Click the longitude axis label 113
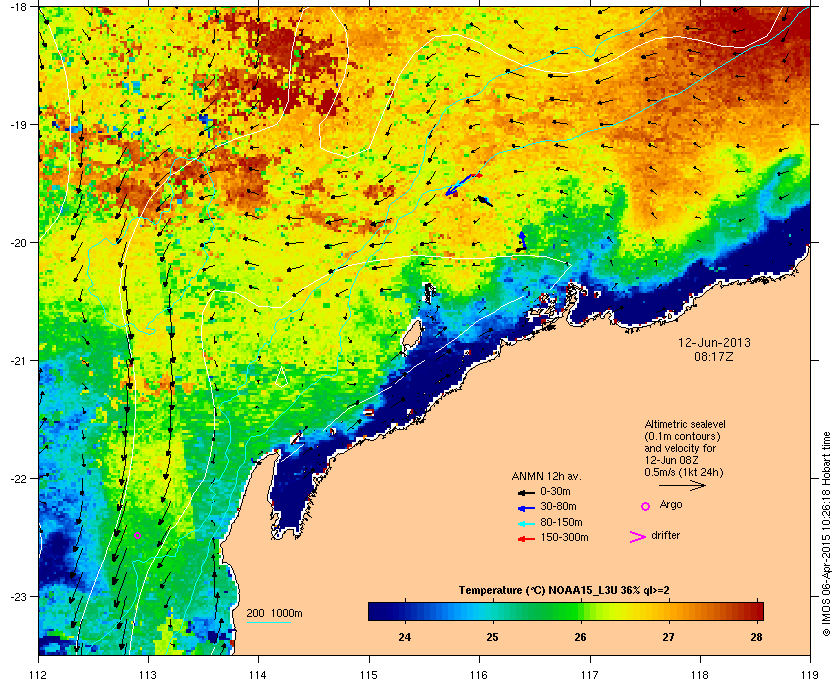This screenshot has height=680, width=840. click(148, 674)
